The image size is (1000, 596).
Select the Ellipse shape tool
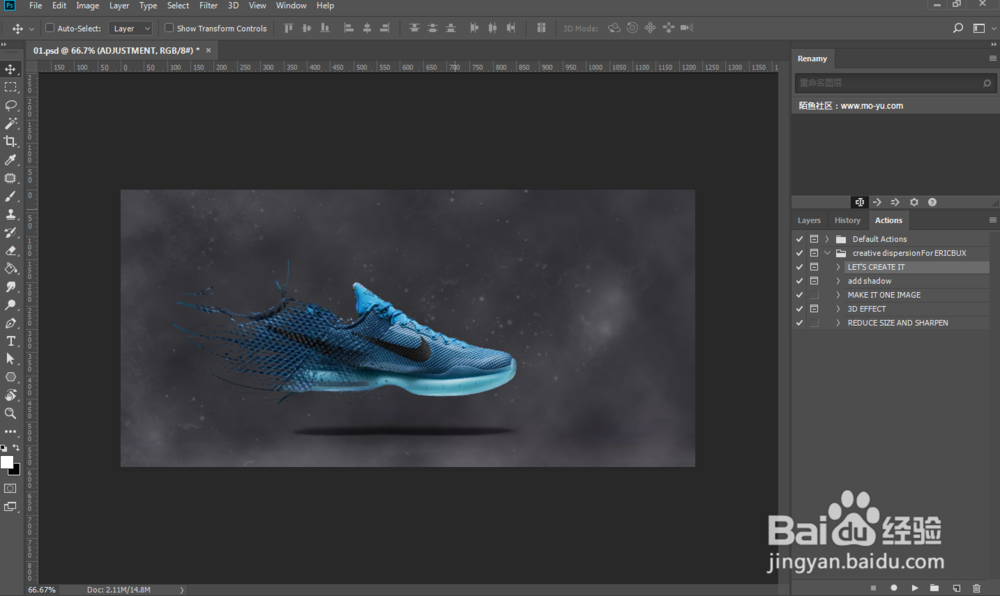coord(10,377)
